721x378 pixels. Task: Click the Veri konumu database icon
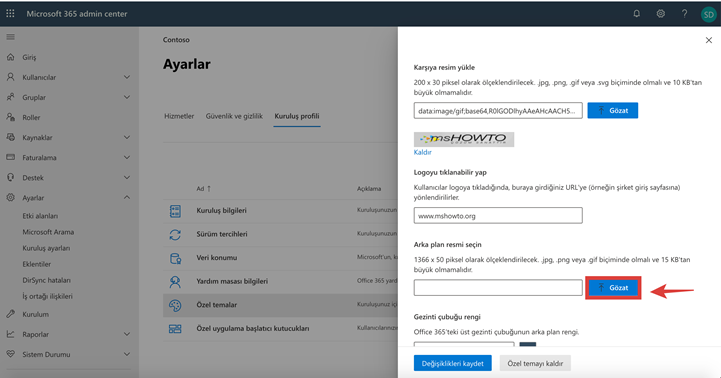point(175,258)
